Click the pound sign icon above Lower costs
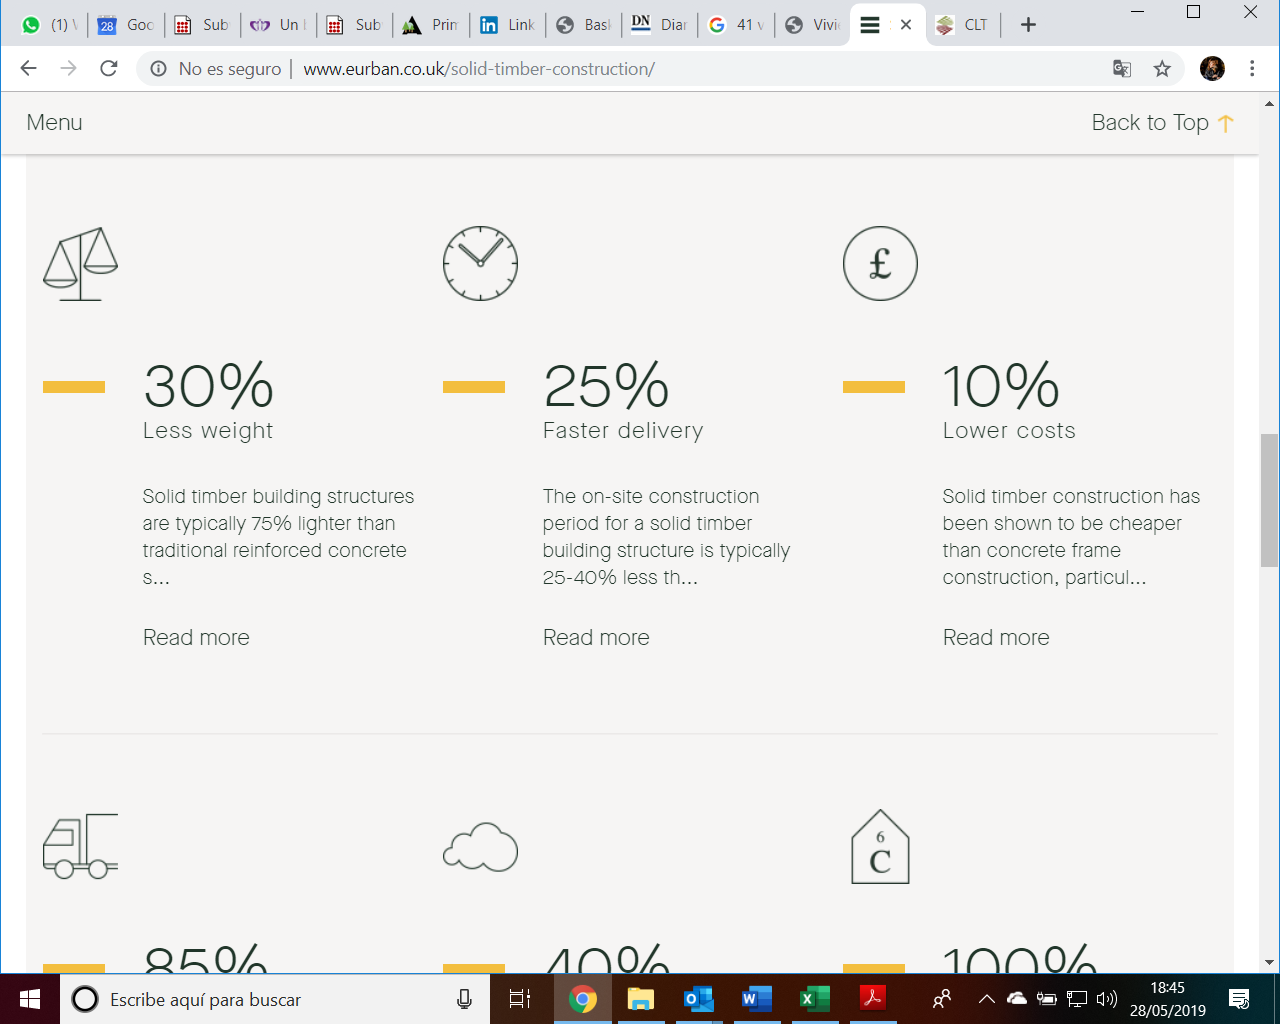The image size is (1280, 1024). point(880,264)
